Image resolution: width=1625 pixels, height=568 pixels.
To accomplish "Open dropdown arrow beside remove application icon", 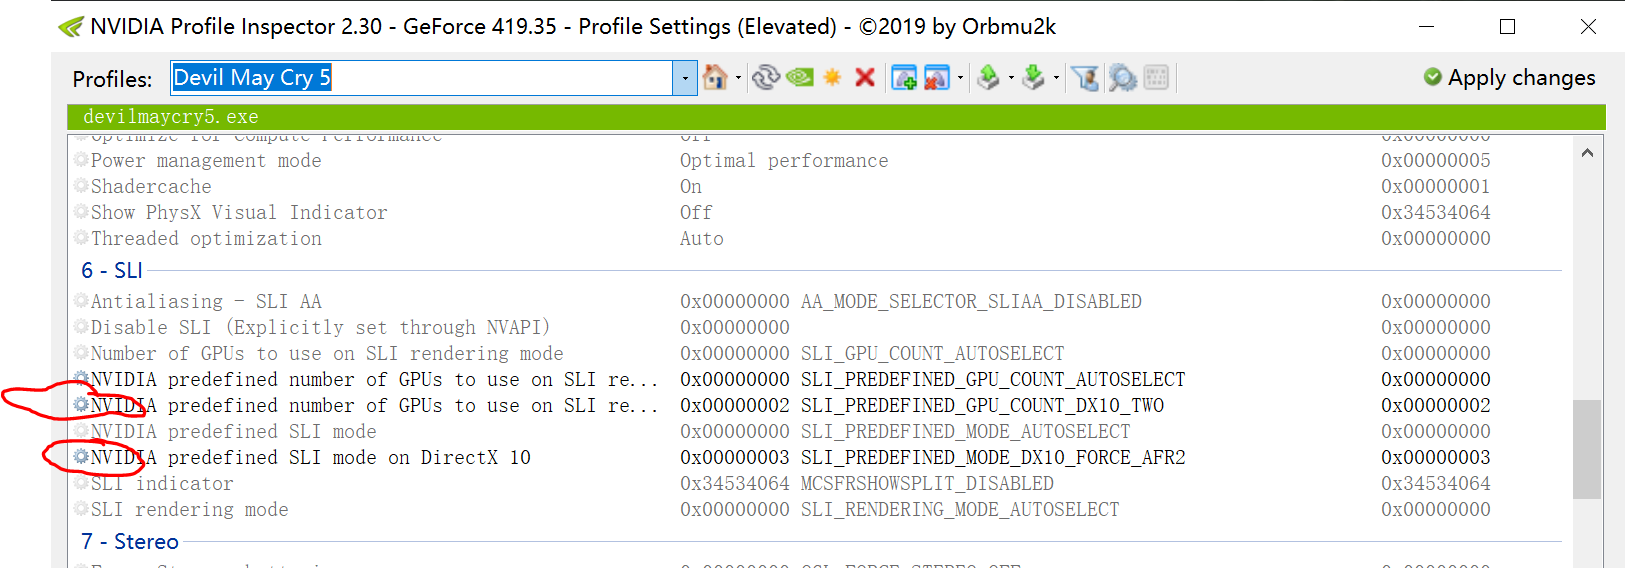I will pyautogui.click(x=961, y=78).
